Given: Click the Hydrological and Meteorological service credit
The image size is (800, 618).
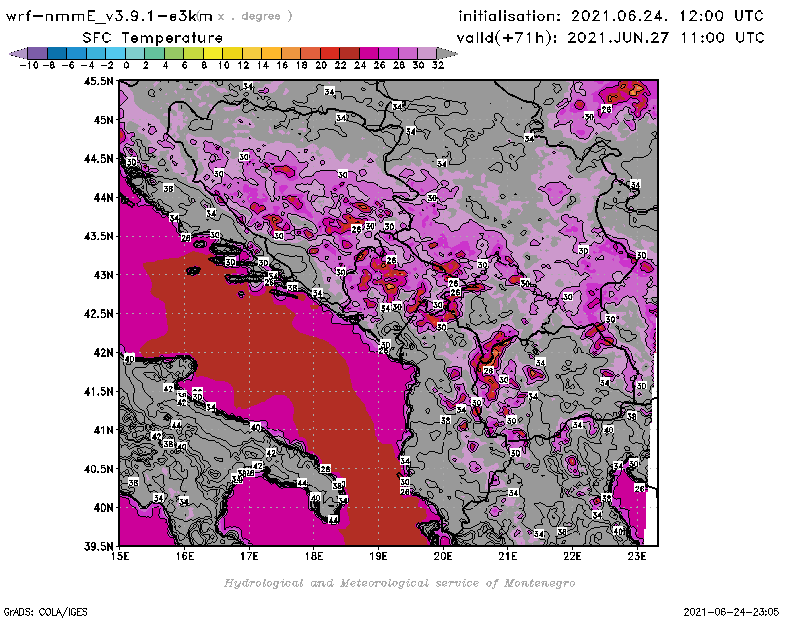Looking at the screenshot, I should click(x=399, y=583).
